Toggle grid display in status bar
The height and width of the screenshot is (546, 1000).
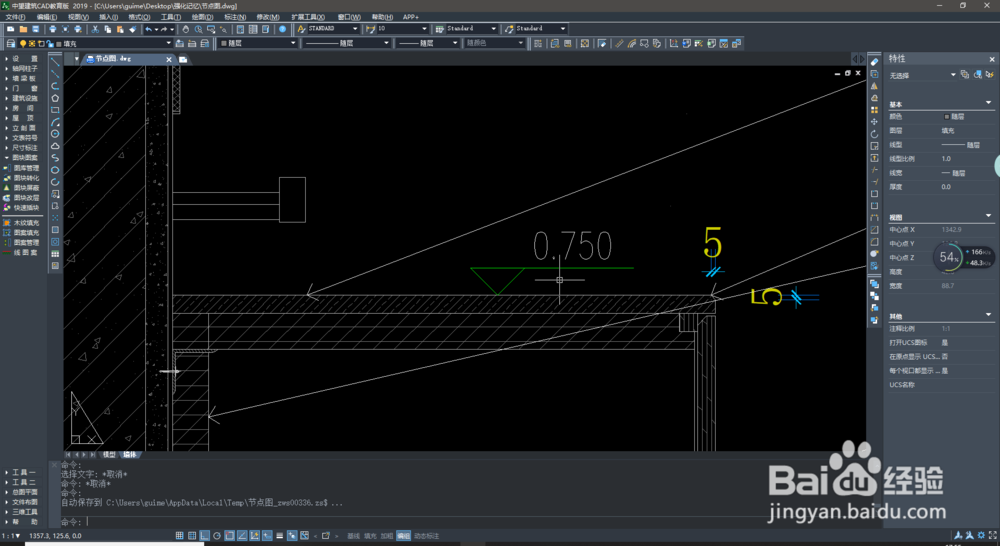point(192,536)
